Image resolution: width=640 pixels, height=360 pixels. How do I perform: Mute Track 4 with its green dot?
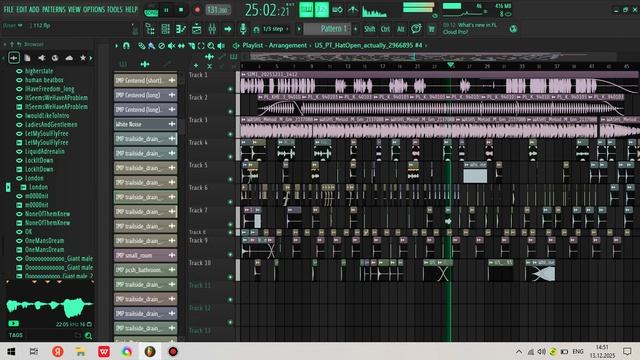[230, 156]
